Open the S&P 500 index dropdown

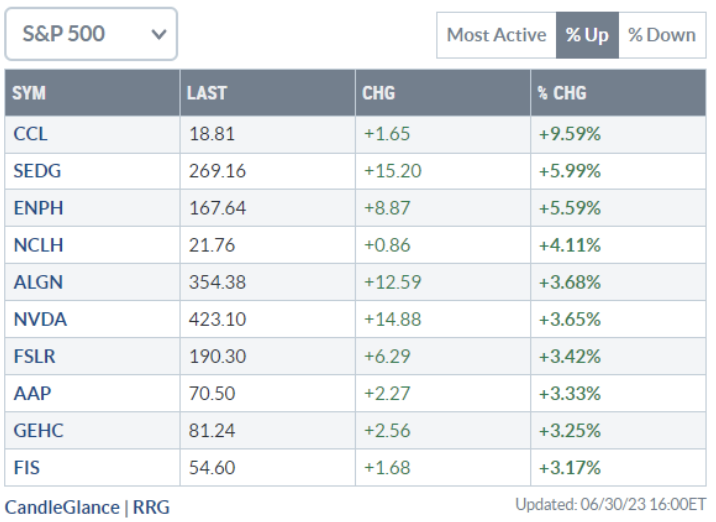click(91, 34)
